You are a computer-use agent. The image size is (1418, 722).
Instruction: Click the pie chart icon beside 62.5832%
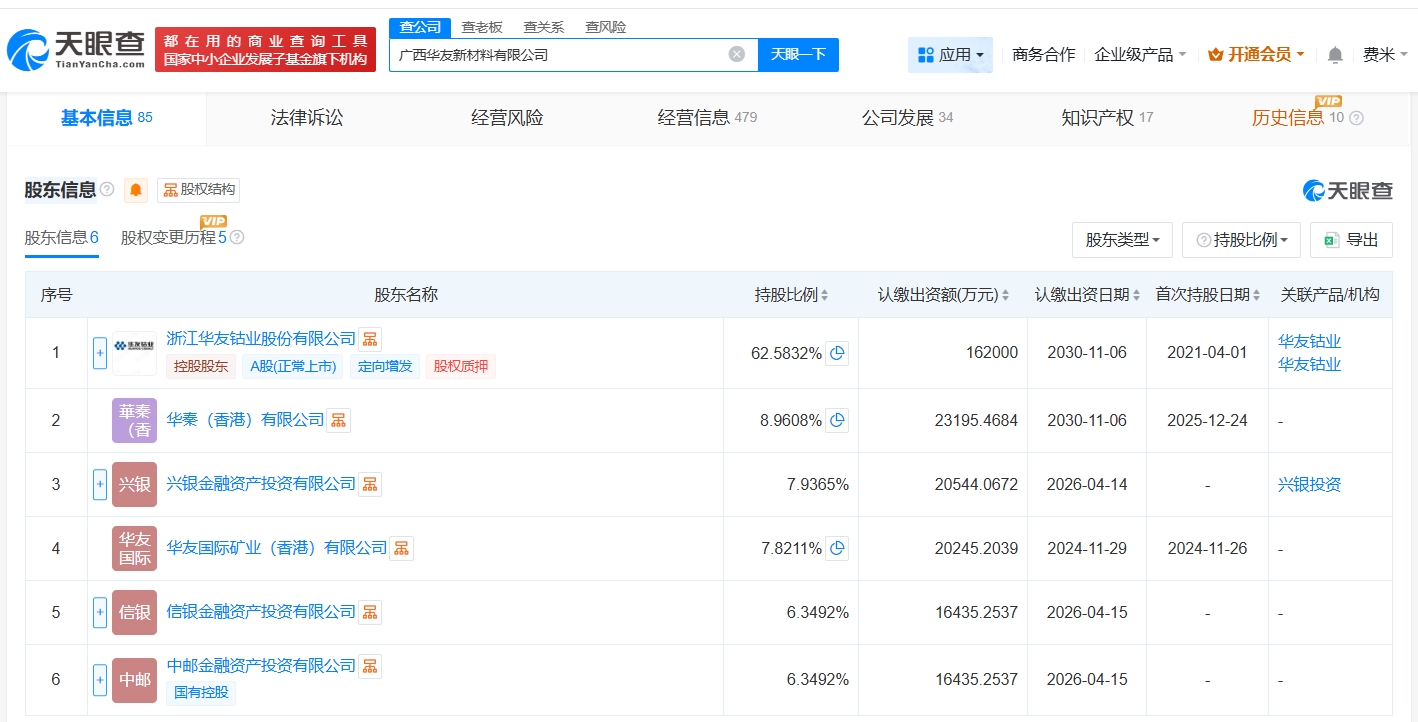838,353
